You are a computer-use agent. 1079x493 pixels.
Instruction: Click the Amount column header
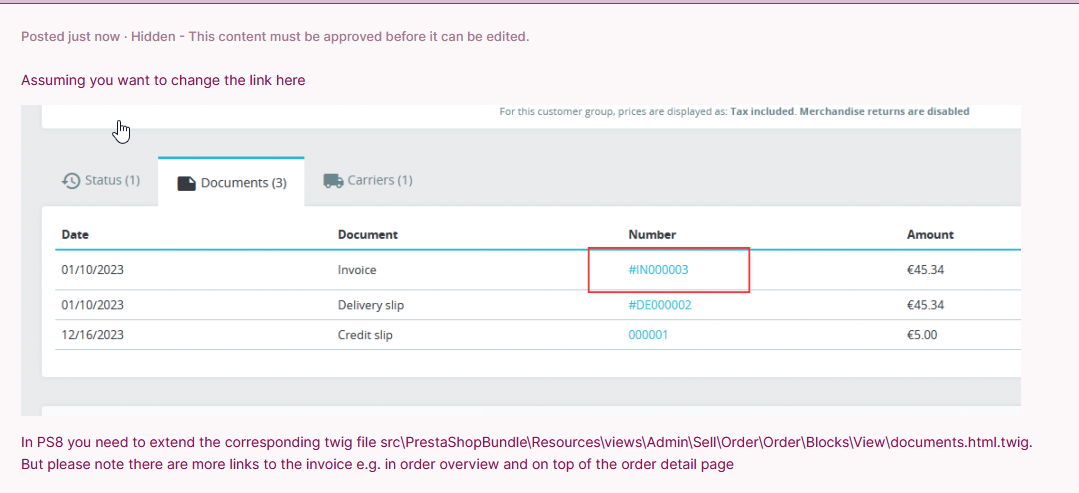[930, 235]
